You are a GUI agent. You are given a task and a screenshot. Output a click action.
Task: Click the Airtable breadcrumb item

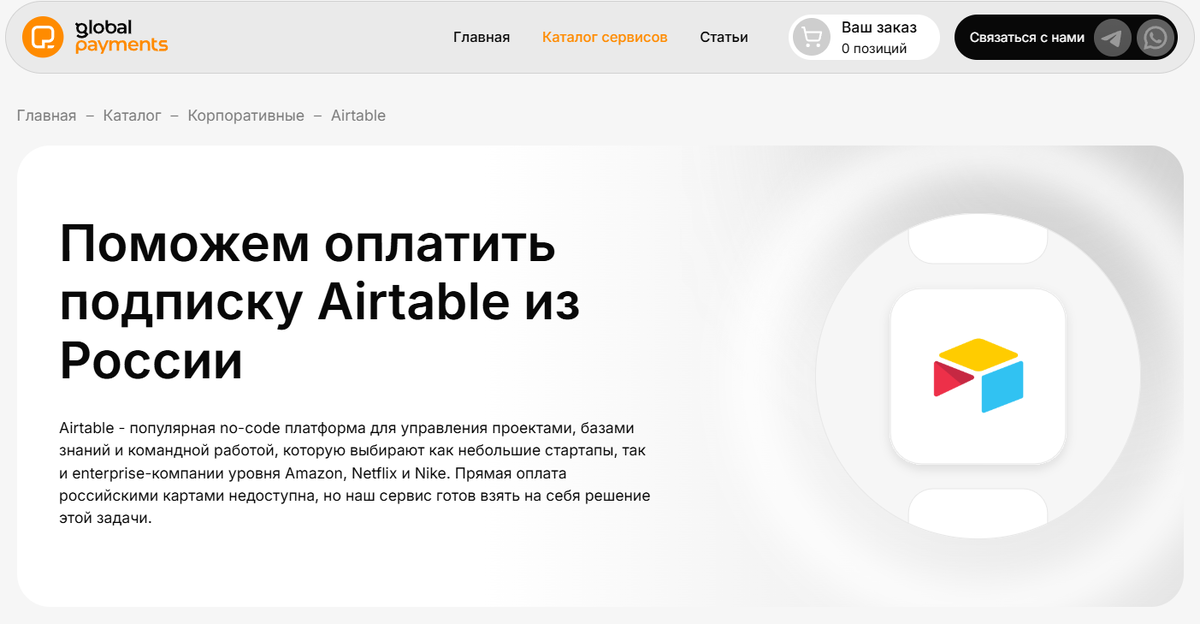pyautogui.click(x=358, y=115)
